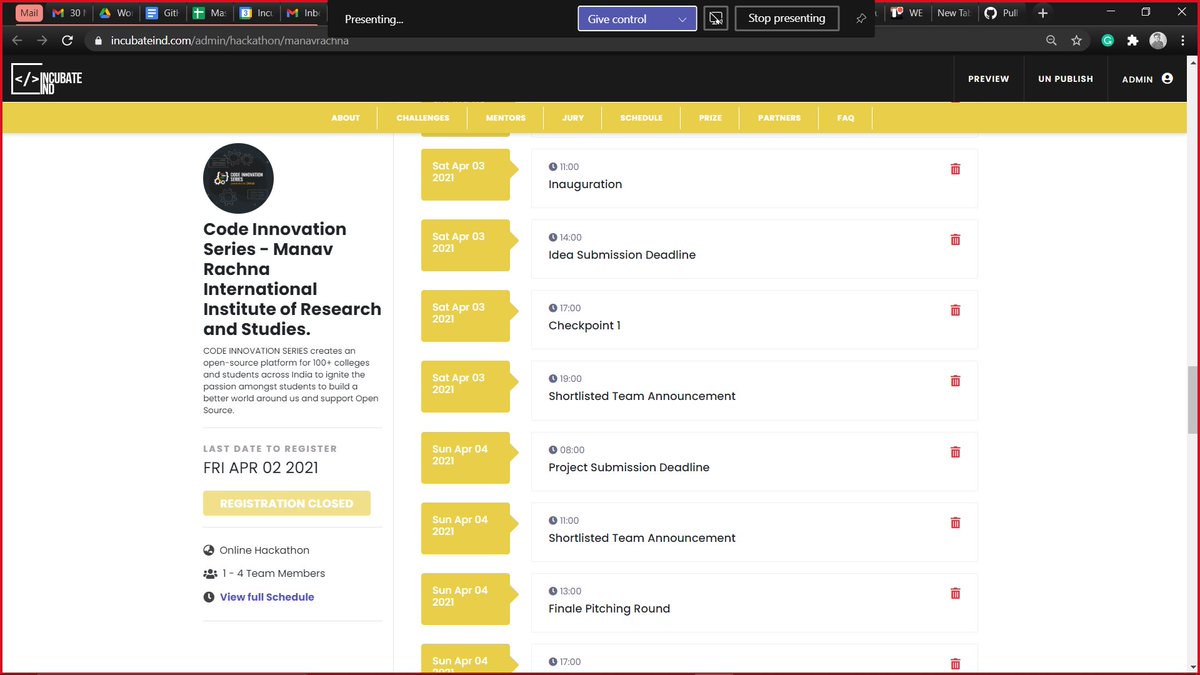Click the Code Innovation Series hackathon heading
The width and height of the screenshot is (1200, 675).
pyautogui.click(x=292, y=279)
